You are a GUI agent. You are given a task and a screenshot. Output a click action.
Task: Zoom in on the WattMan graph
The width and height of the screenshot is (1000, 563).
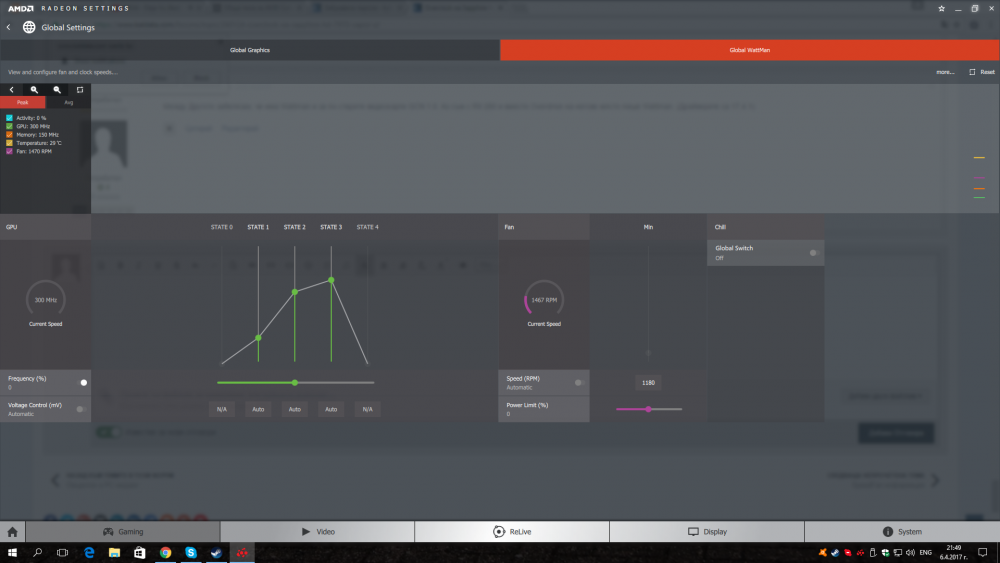tap(34, 90)
